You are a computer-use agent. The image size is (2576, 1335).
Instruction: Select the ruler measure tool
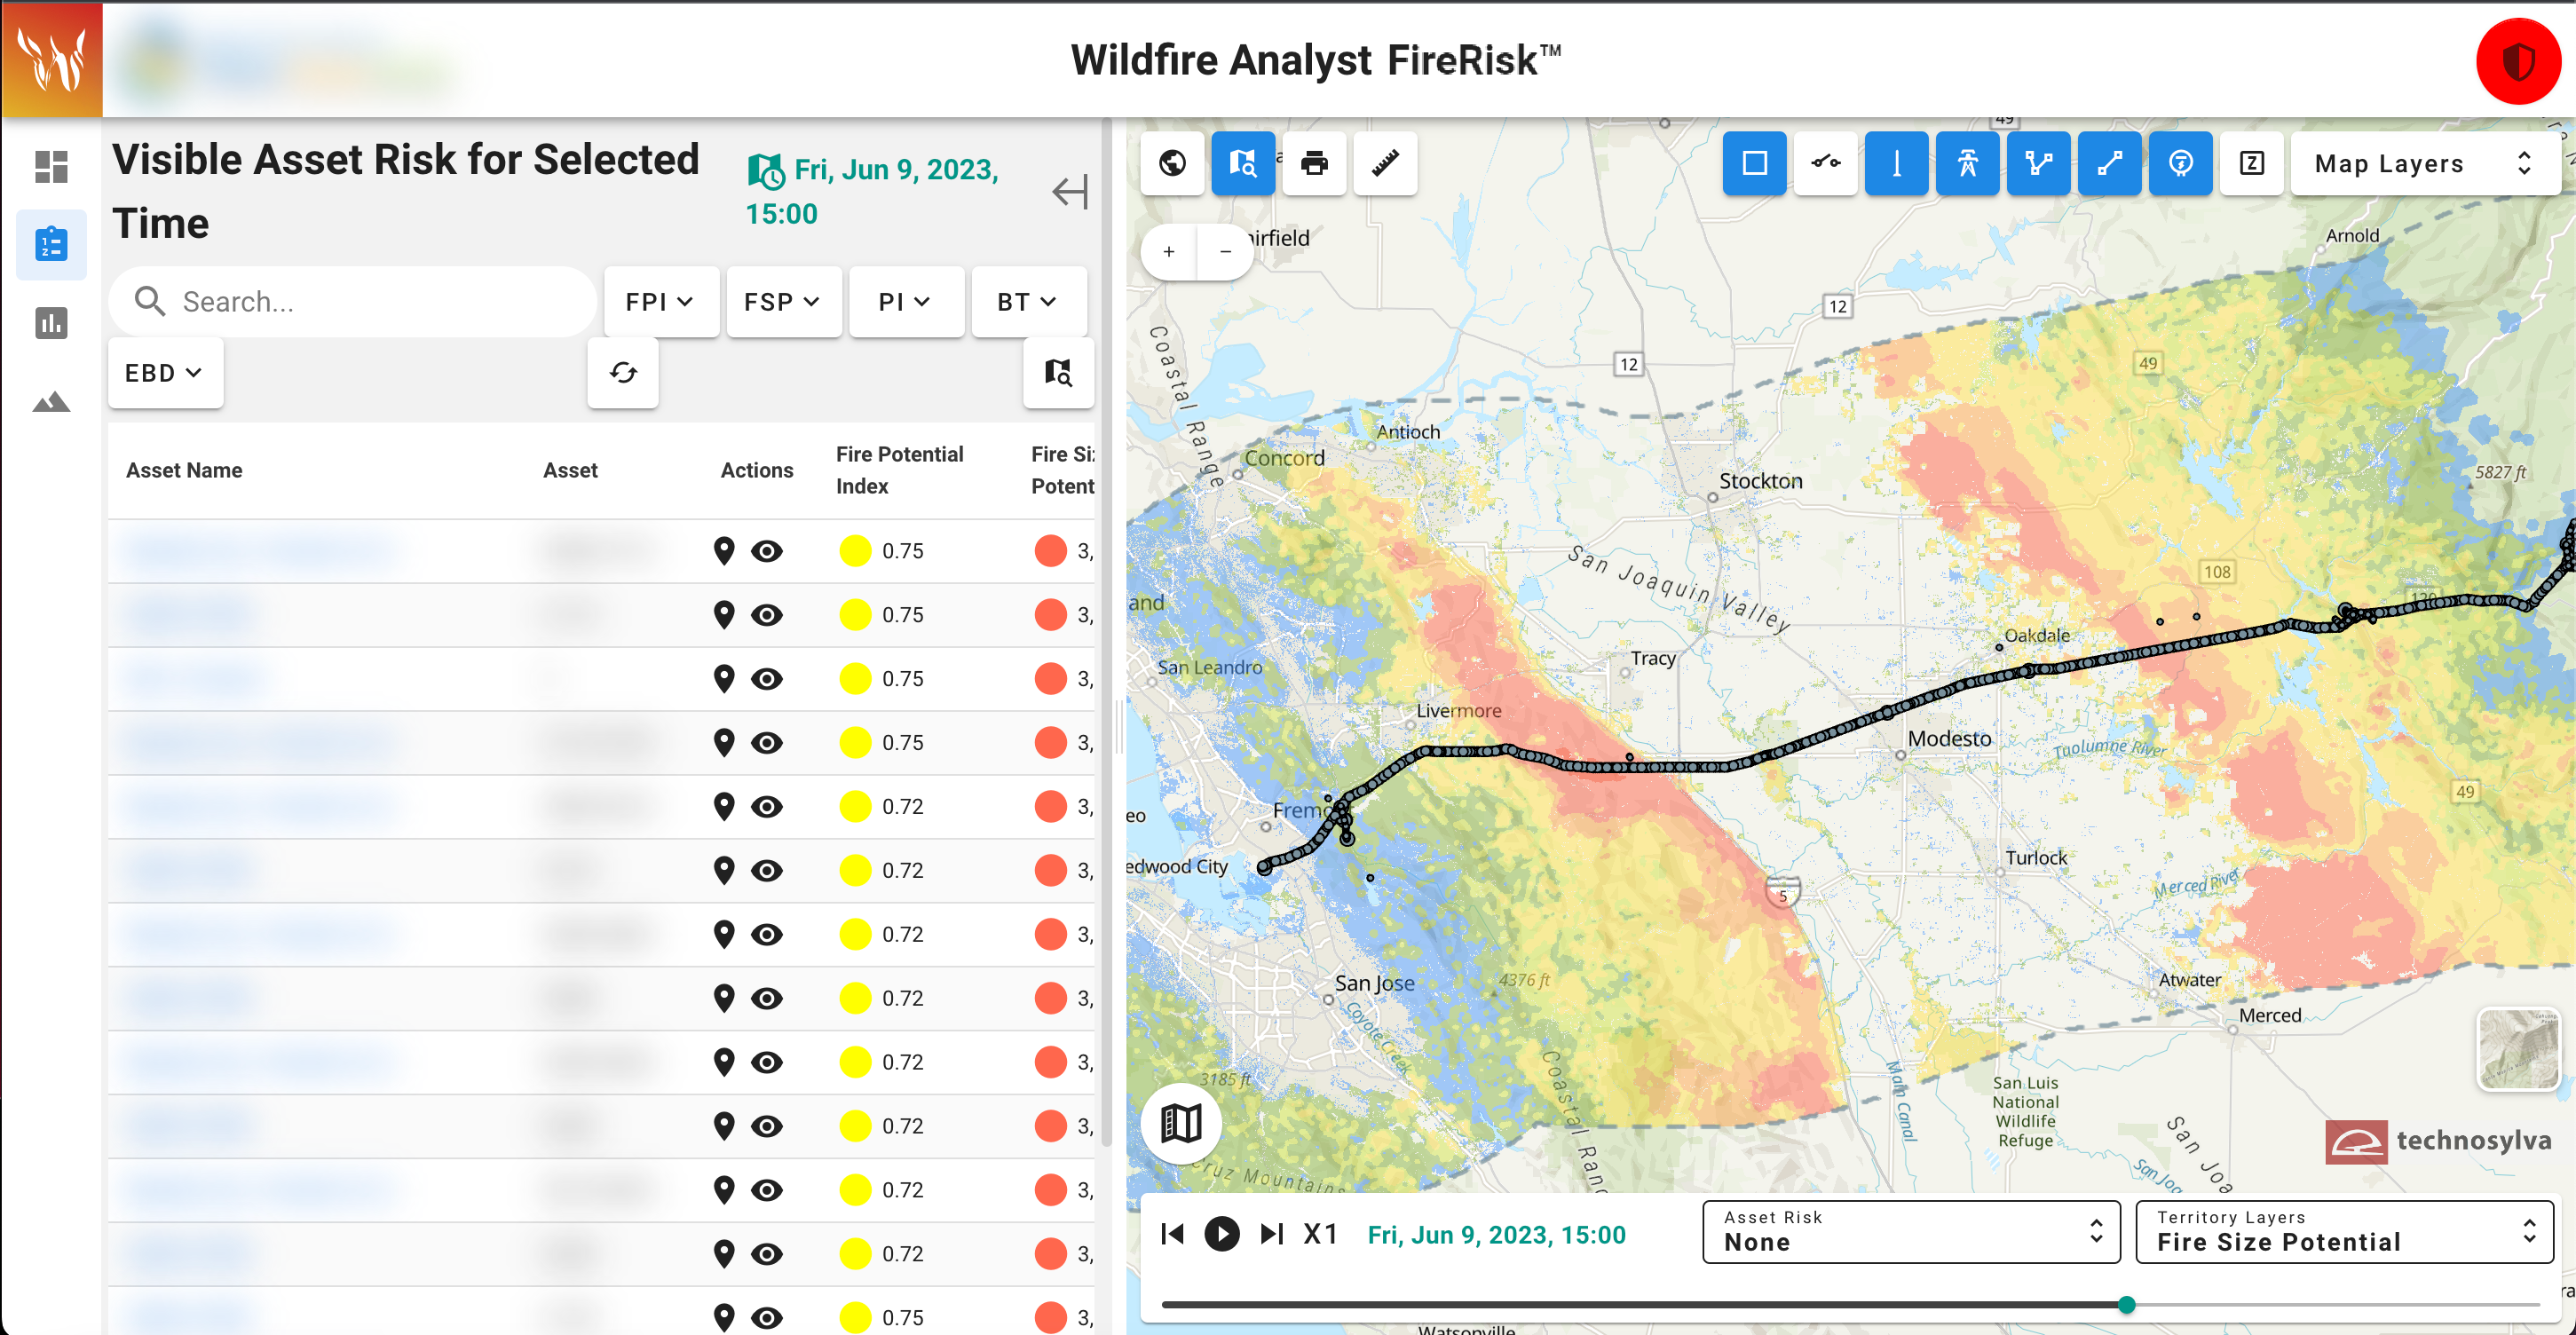tap(1385, 163)
